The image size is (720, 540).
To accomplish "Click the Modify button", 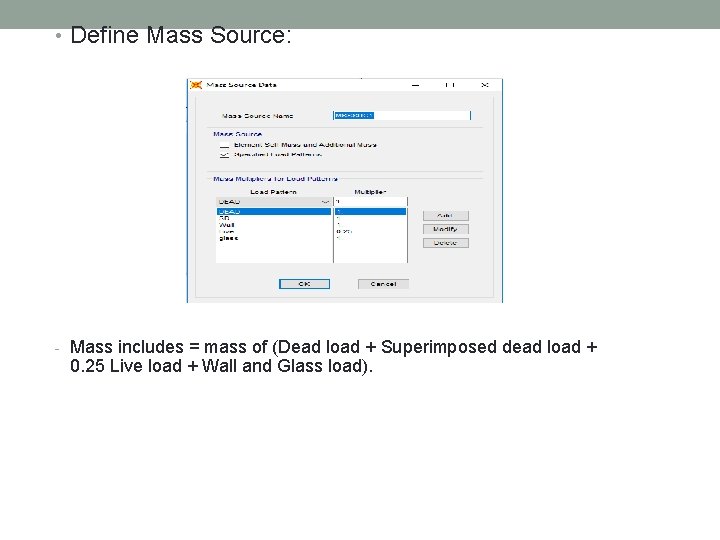I will point(445,229).
